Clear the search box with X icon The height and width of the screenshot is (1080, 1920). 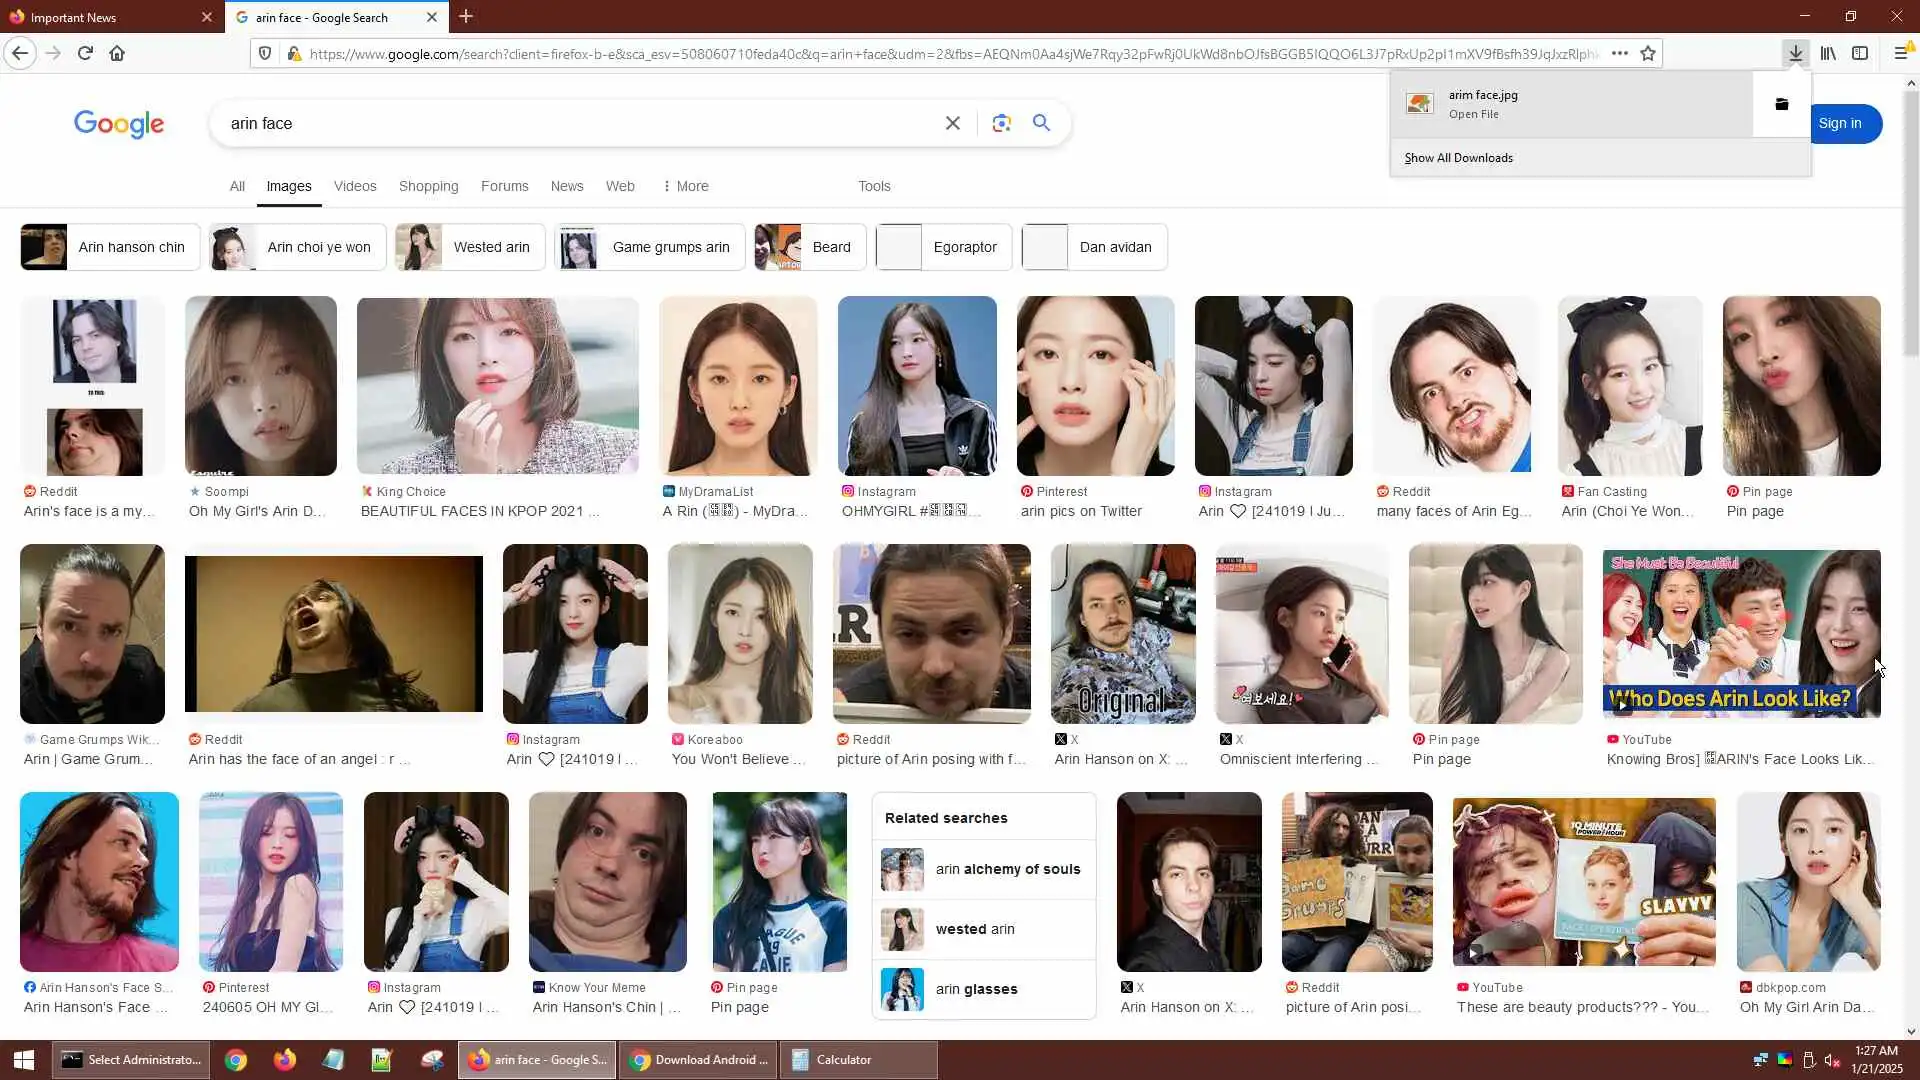tap(952, 123)
